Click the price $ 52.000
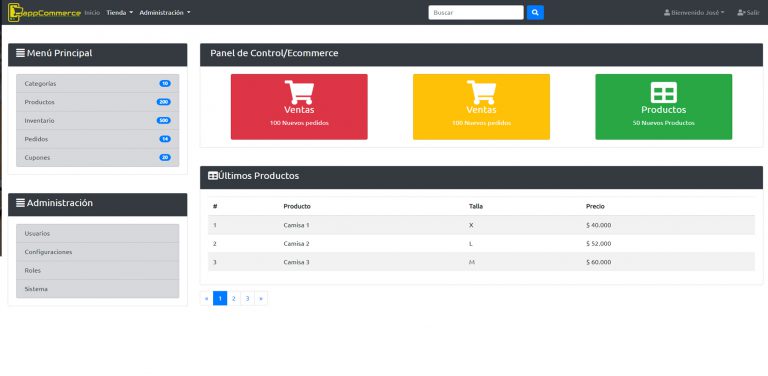This screenshot has width=768, height=376. [x=599, y=244]
